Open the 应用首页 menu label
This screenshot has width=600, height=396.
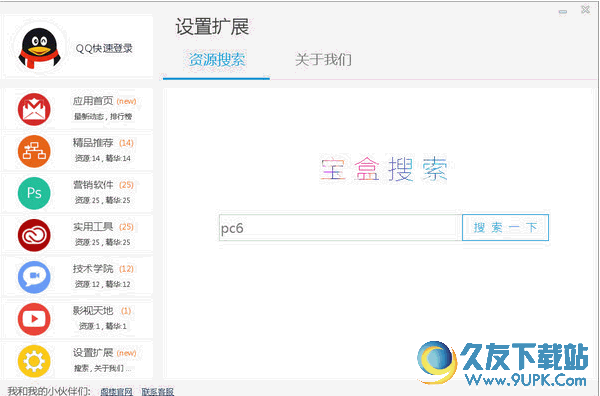(x=93, y=101)
